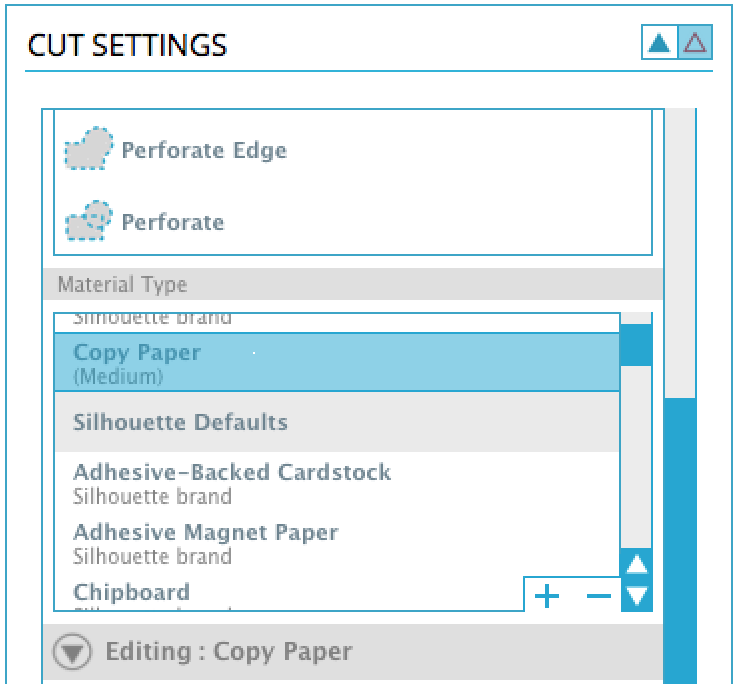Viewport: 741px width, 684px height.
Task: Select the Perforate Edge label
Action: [204, 150]
